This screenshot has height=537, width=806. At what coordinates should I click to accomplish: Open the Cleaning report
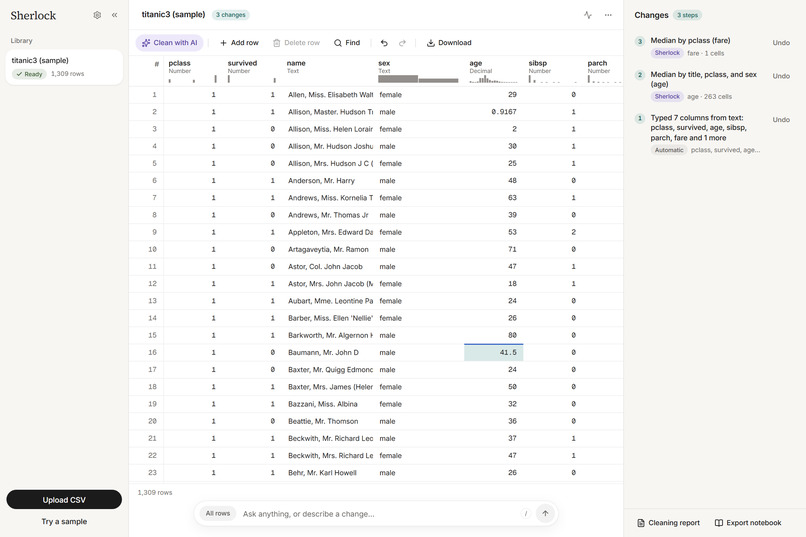tap(668, 523)
